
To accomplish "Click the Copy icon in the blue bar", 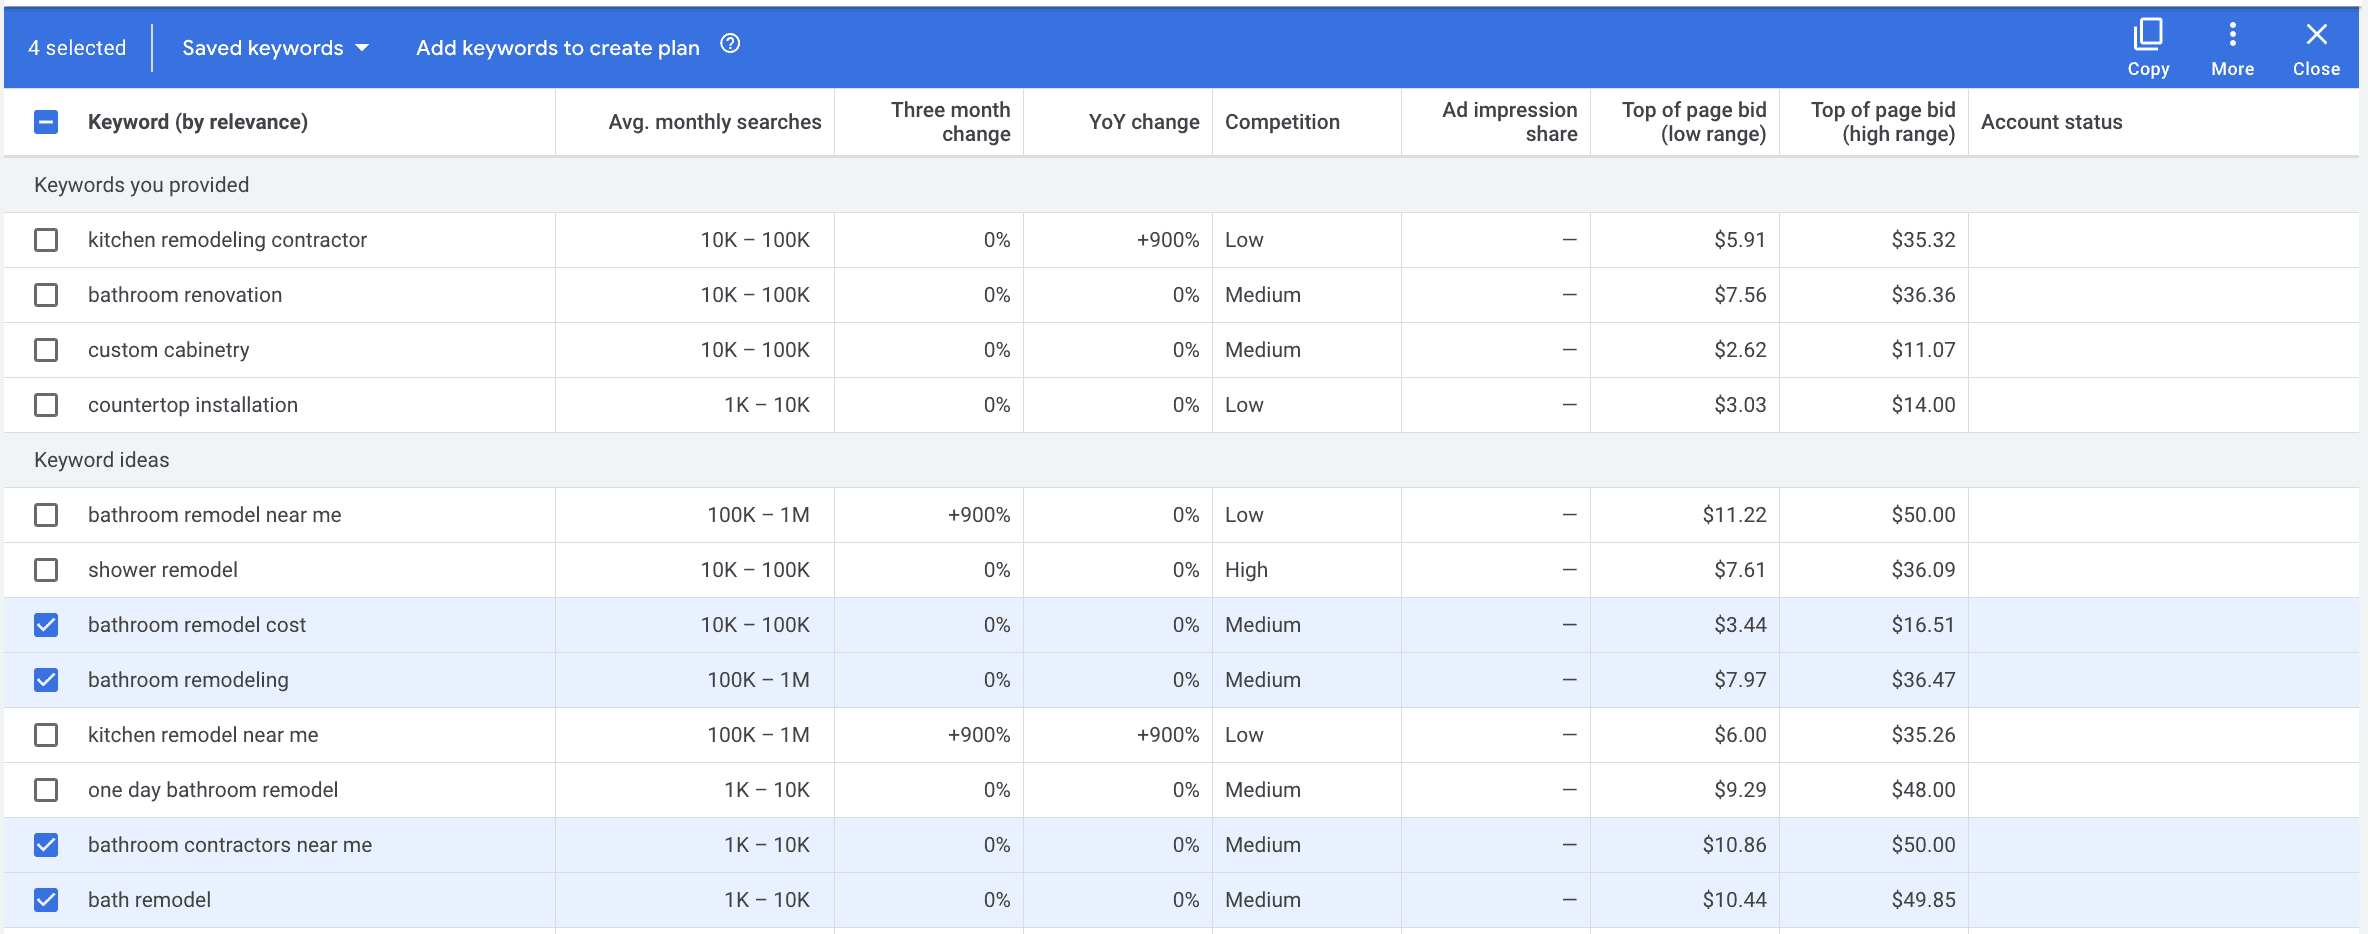I will 2148,47.
